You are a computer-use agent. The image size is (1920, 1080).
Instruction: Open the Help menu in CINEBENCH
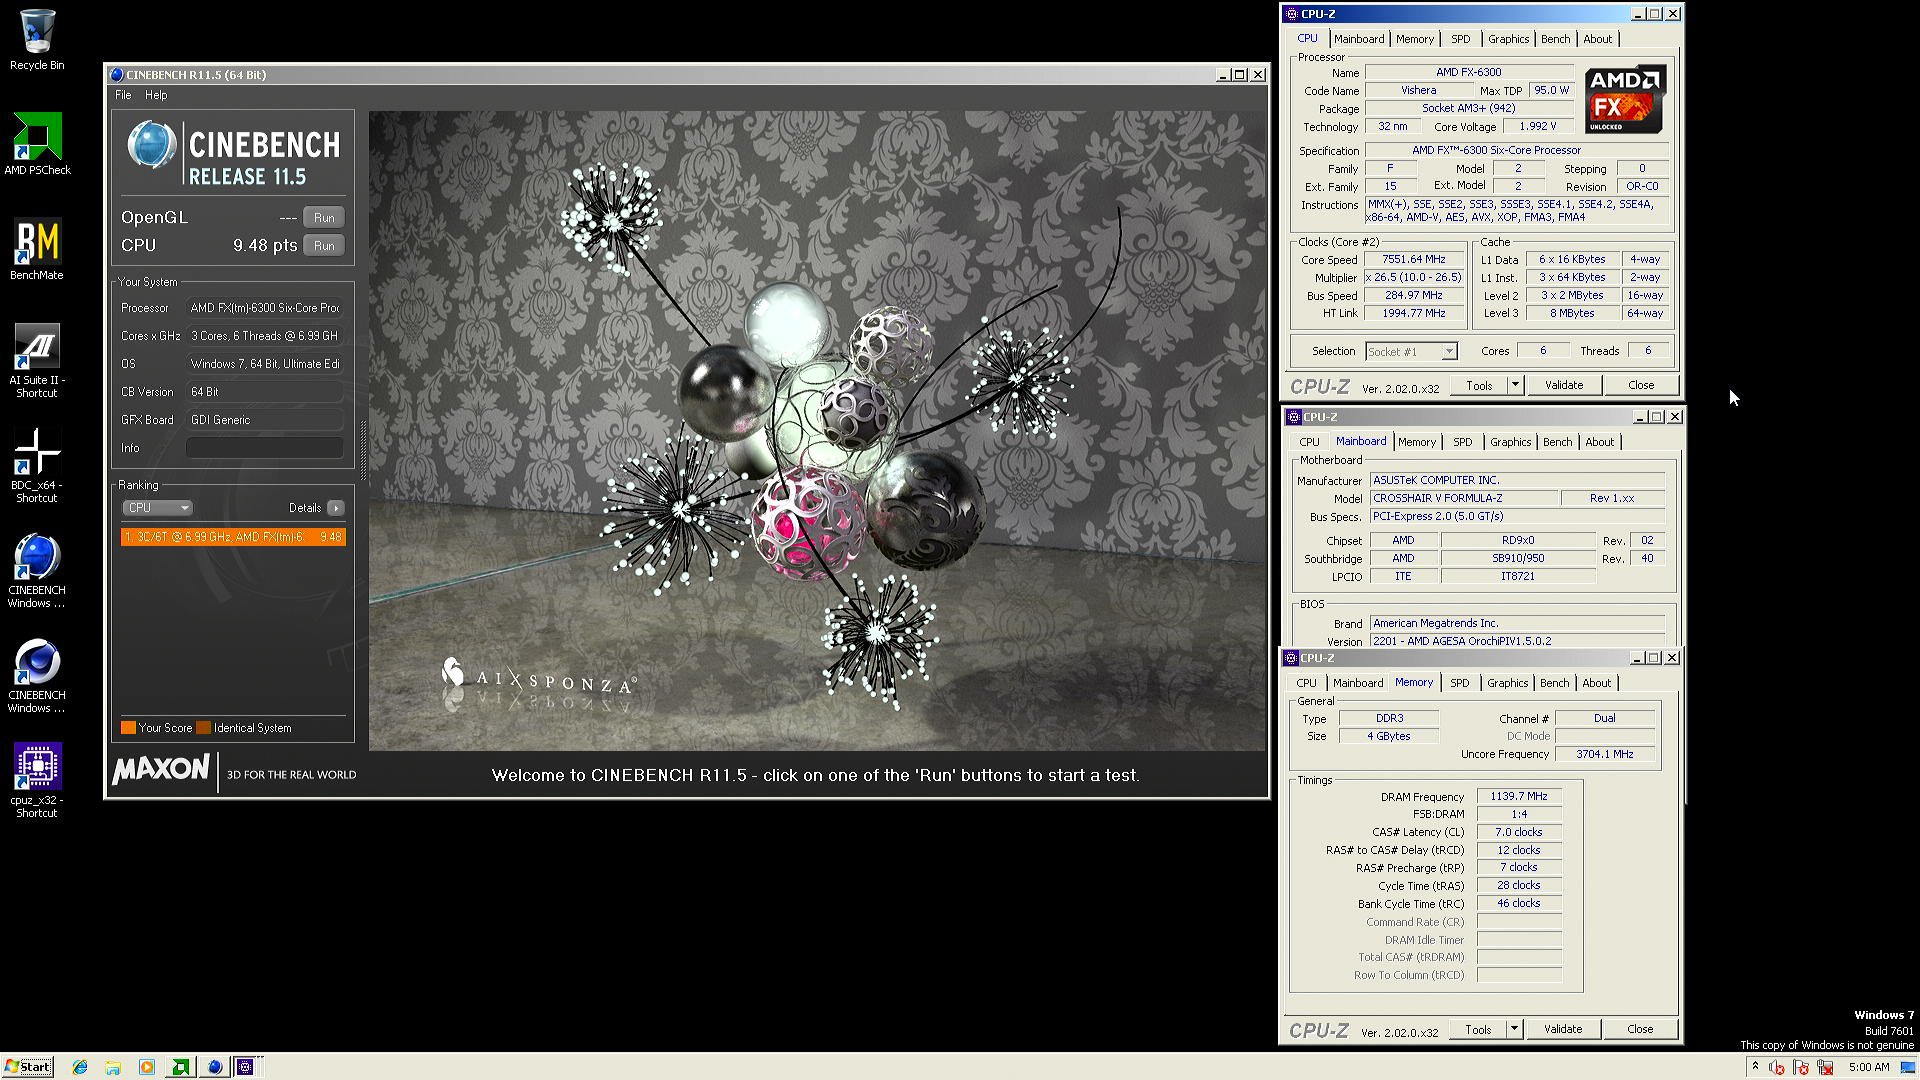coord(156,95)
